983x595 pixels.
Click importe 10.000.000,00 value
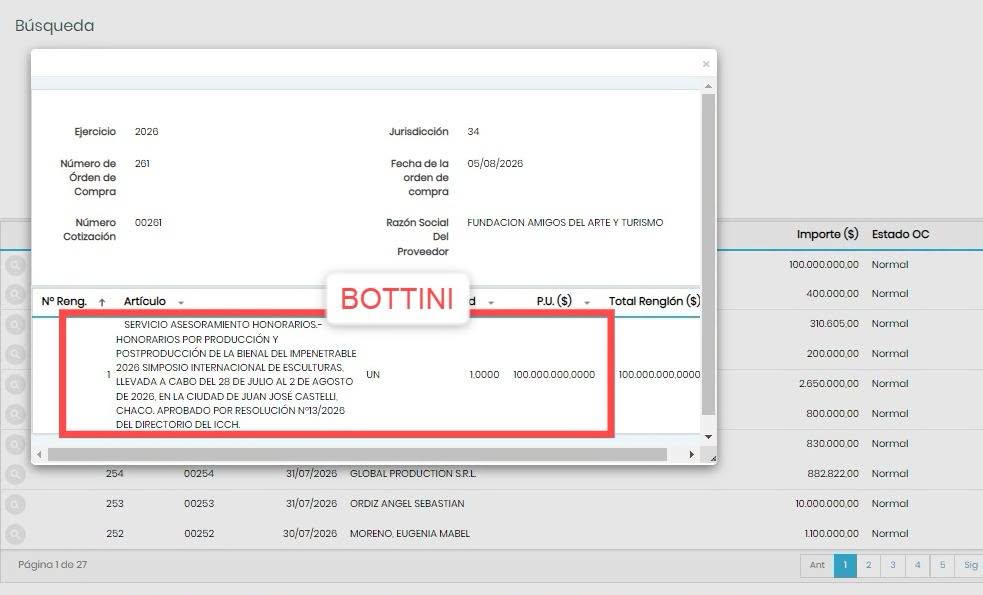pyautogui.click(x=827, y=504)
